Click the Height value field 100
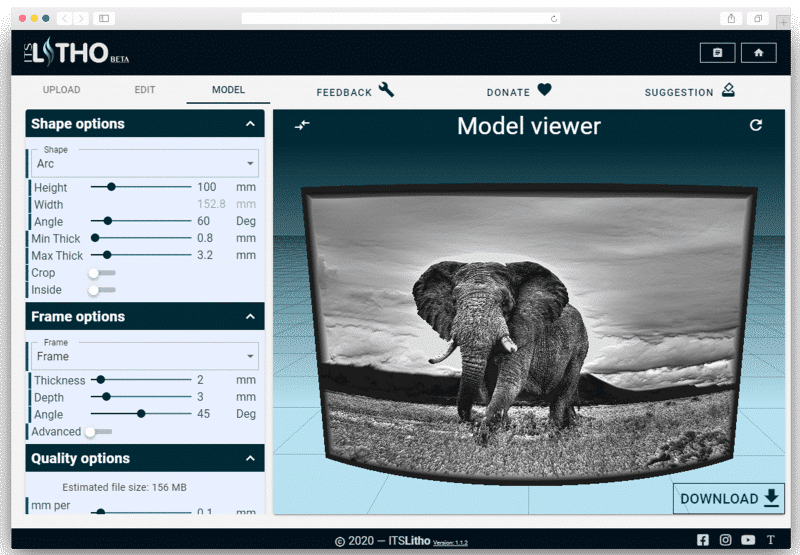 [x=207, y=187]
